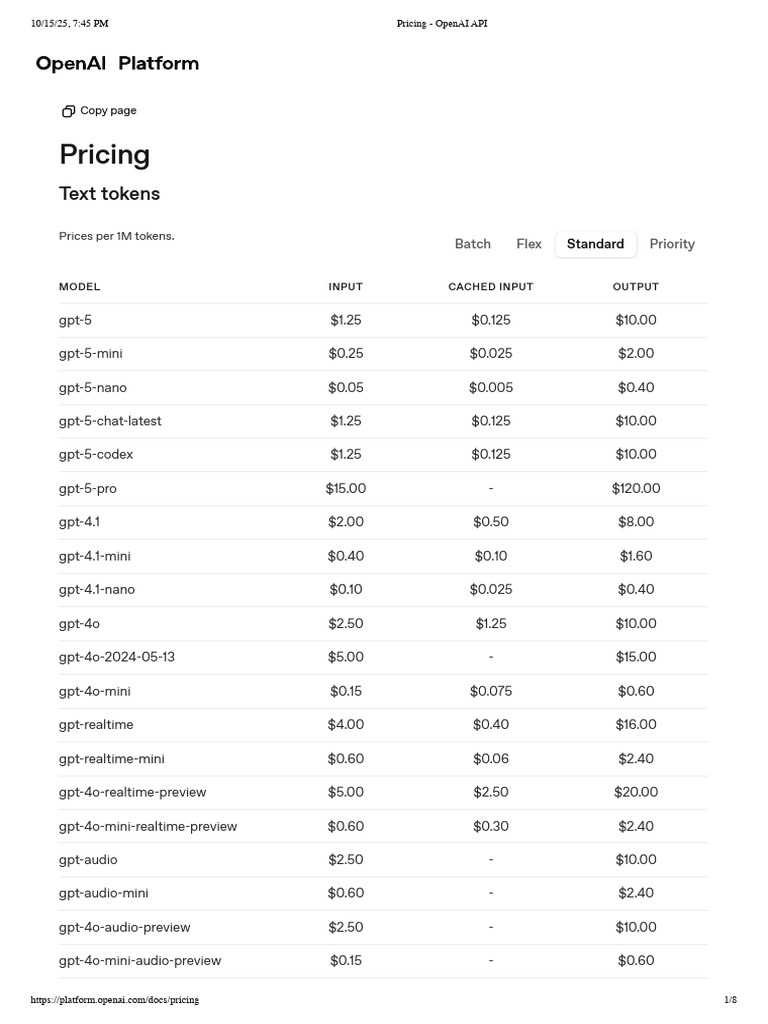Switch to the Batch pricing tab
Image resolution: width=768 pixels, height=1024 pixels.
472,244
